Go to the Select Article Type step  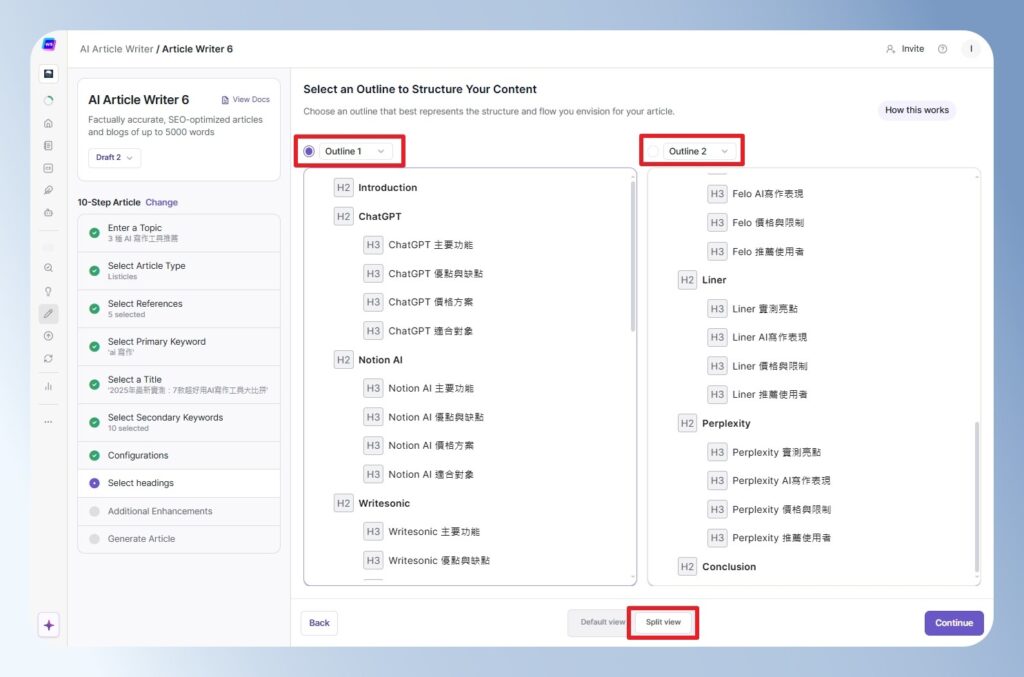(x=179, y=271)
